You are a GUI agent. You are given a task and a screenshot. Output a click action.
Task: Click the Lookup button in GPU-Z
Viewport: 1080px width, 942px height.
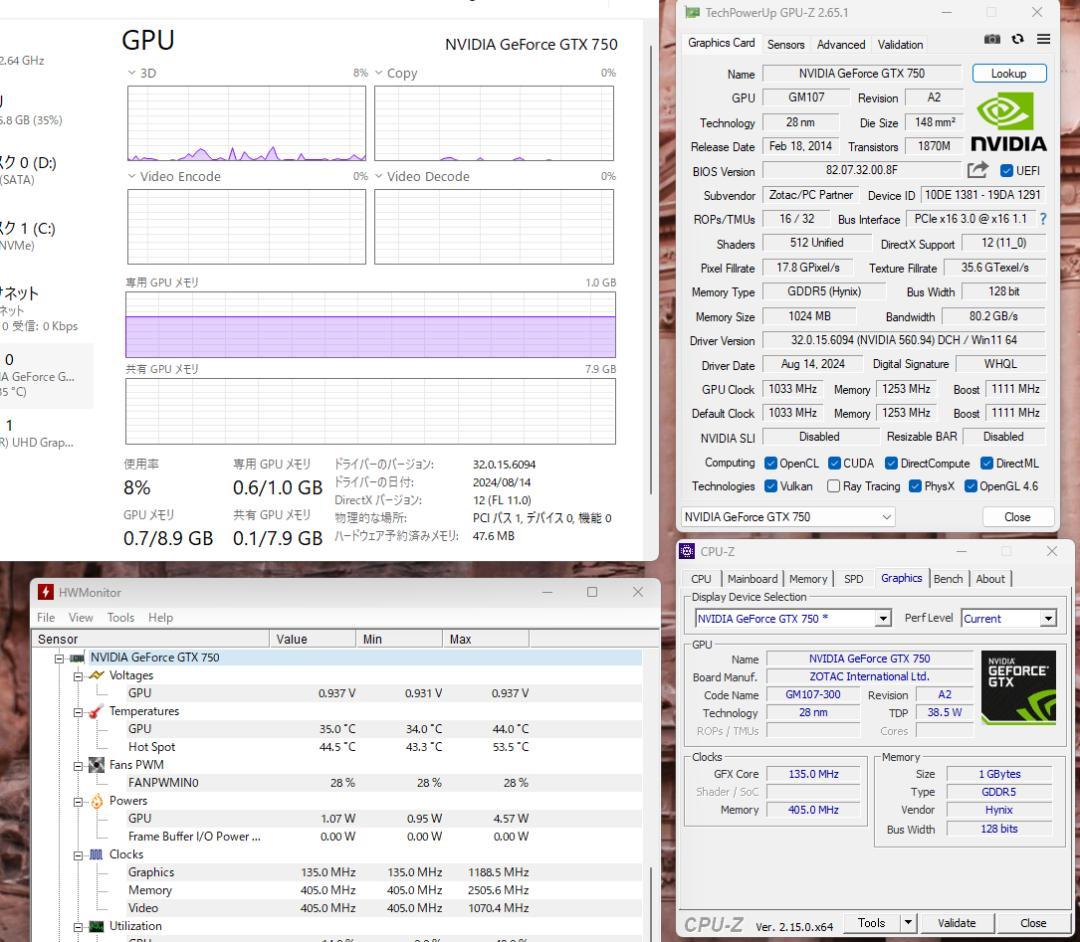1008,73
